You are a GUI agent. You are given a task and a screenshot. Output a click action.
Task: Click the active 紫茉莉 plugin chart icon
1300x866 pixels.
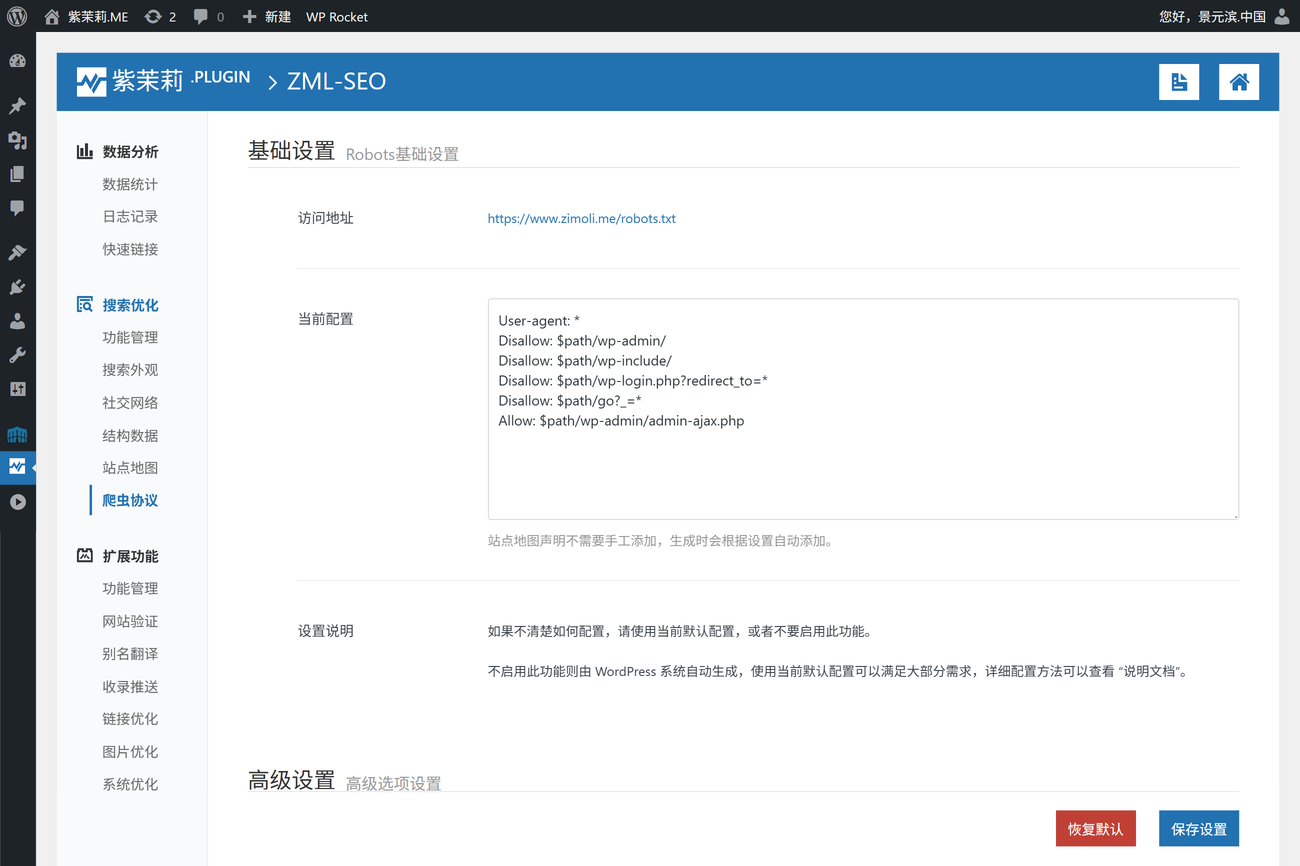[17, 467]
